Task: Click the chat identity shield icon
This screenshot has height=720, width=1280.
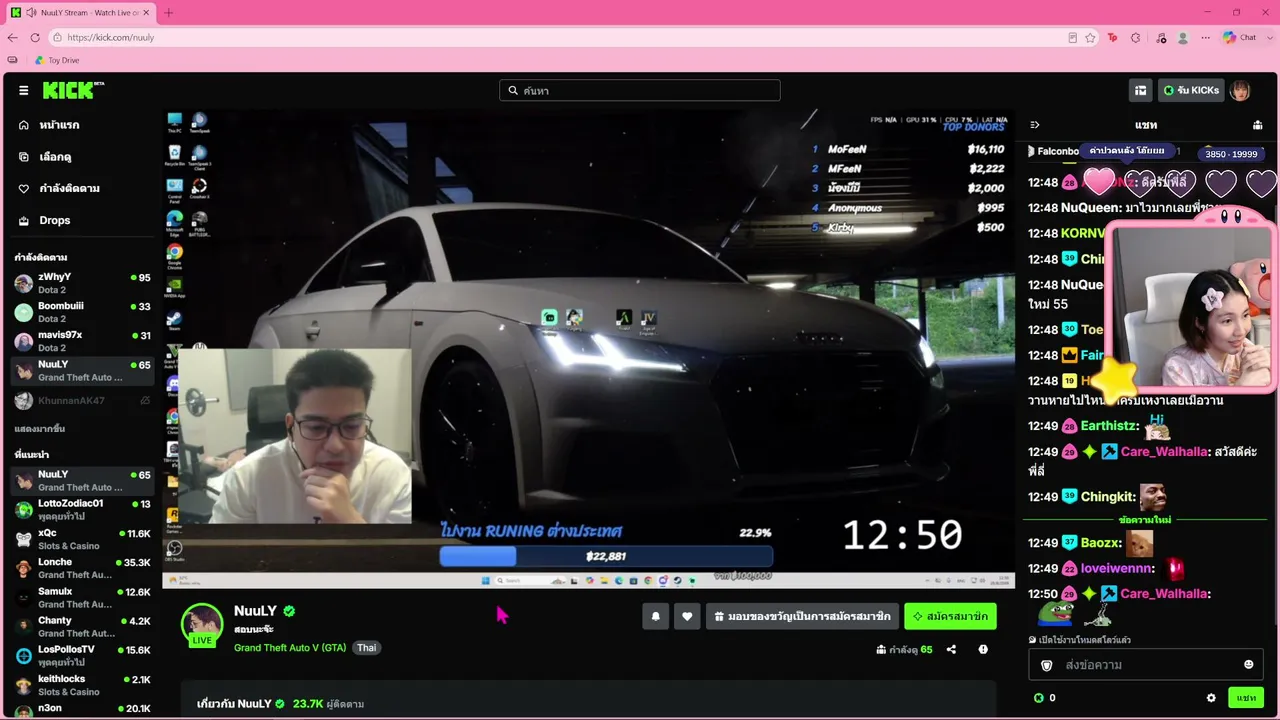Action: pos(1047,665)
